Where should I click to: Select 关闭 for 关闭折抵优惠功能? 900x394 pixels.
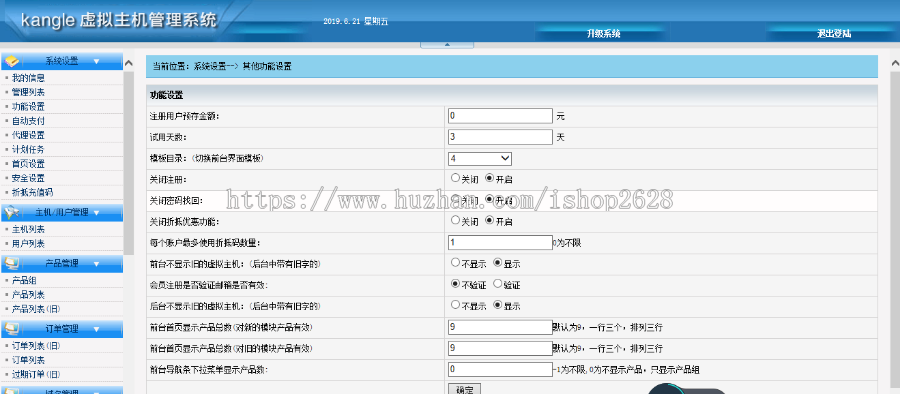pos(455,221)
